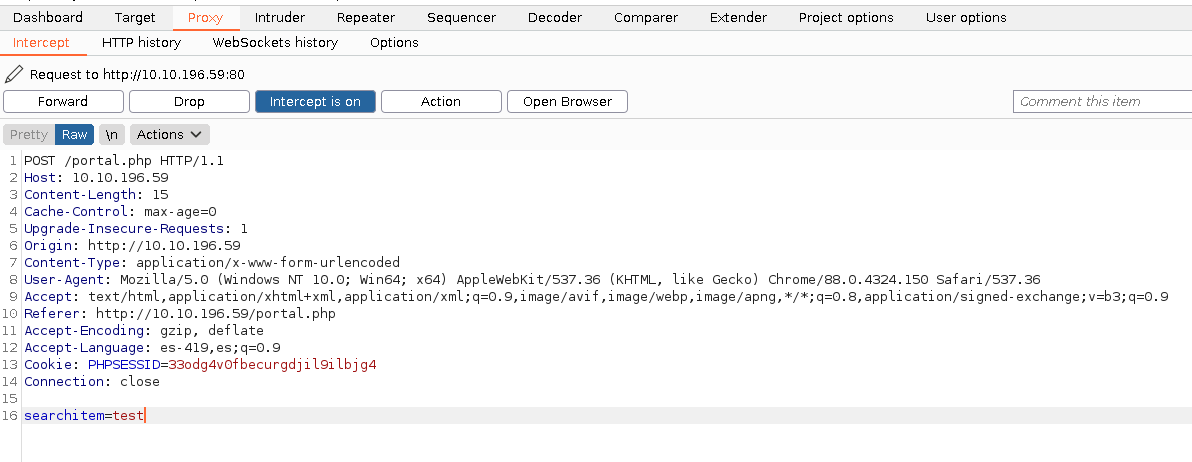Click the Connection: close line
The image size is (1192, 462).
tap(92, 381)
